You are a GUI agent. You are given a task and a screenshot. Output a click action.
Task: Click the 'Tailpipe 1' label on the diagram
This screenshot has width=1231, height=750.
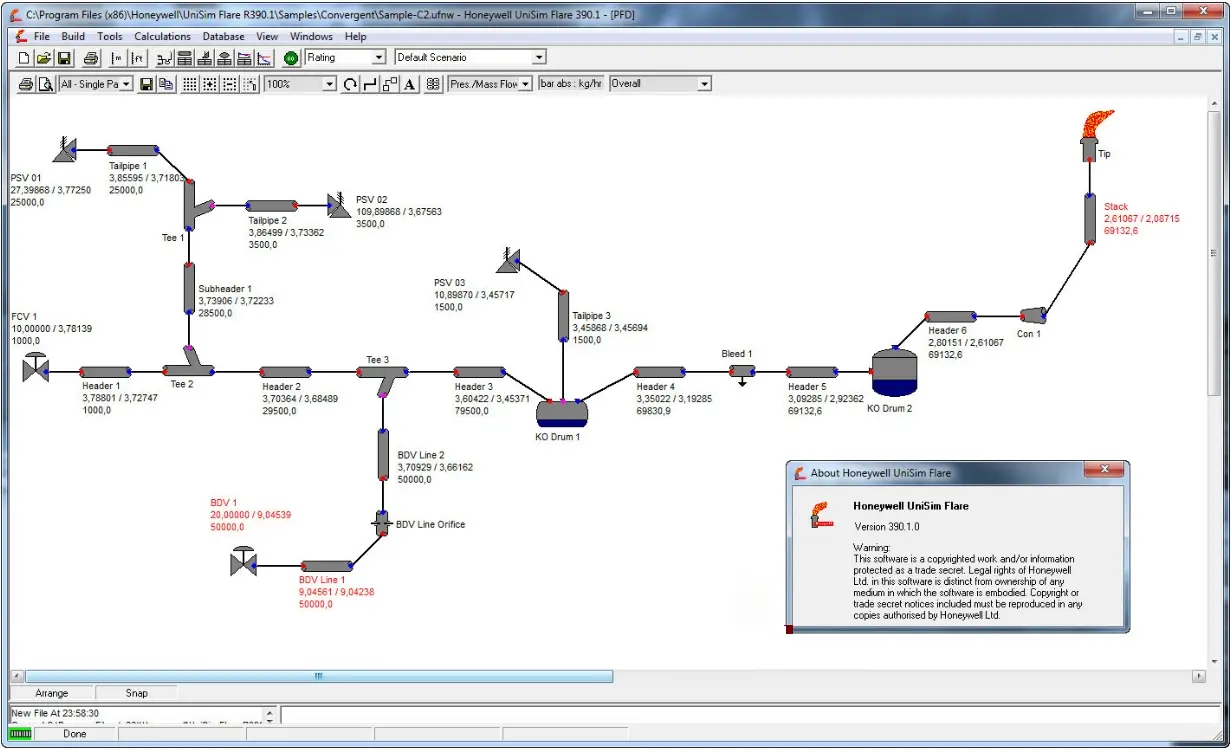(128, 166)
